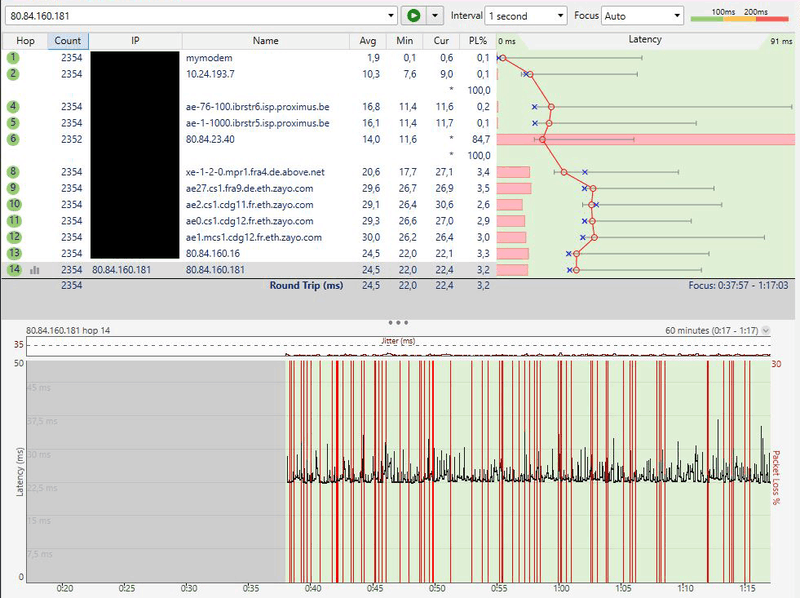Click the 1:00 time axis marker
This screenshot has width=800, height=598.
pyautogui.click(x=561, y=588)
